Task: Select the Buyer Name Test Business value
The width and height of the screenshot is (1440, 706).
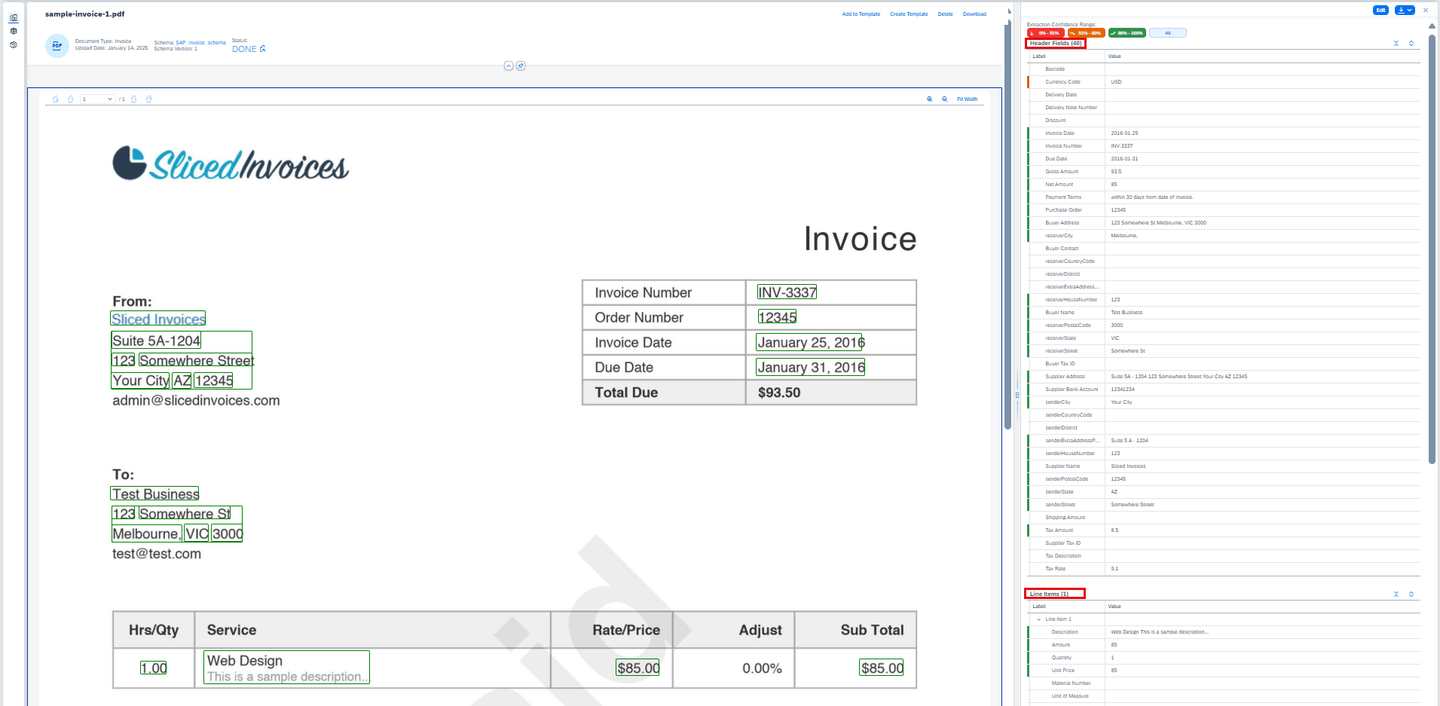Action: click(x=1126, y=312)
